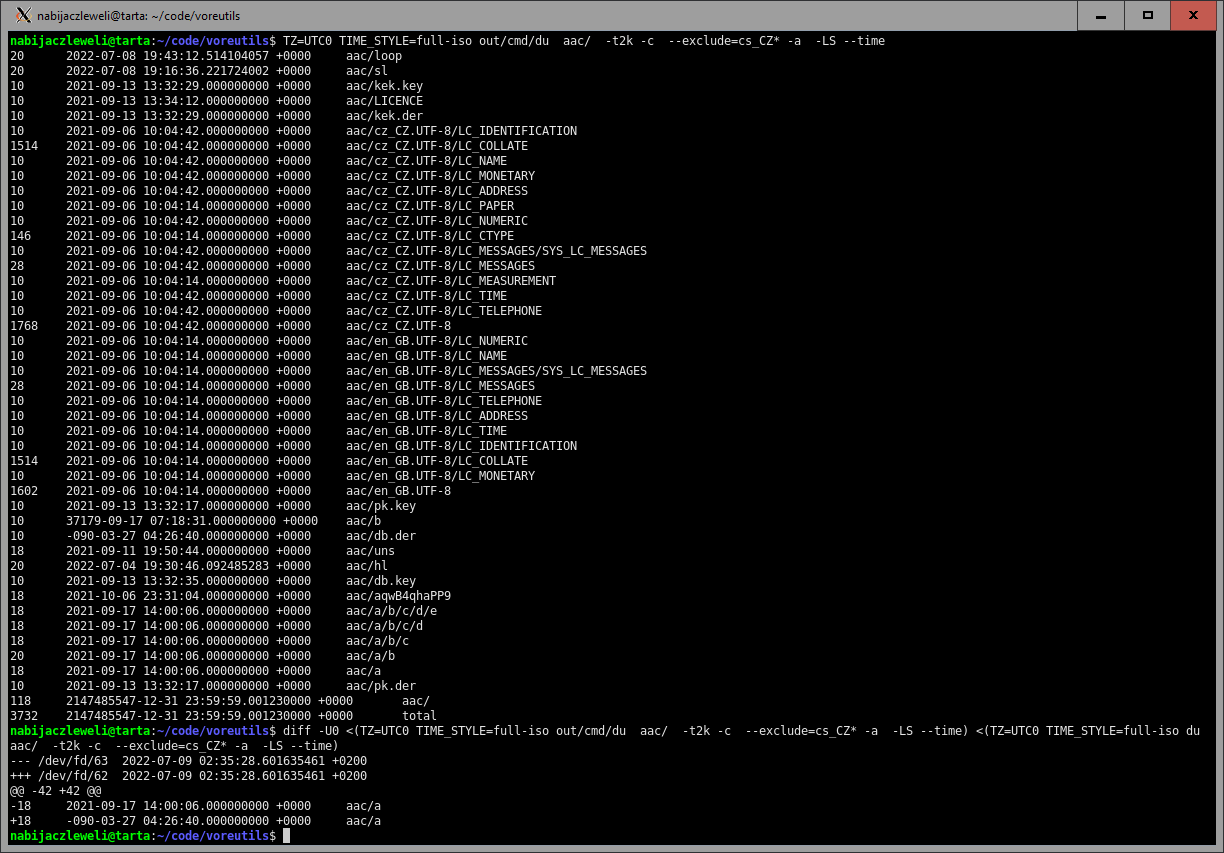Maximize the terminal window
1224x853 pixels.
click(1148, 15)
